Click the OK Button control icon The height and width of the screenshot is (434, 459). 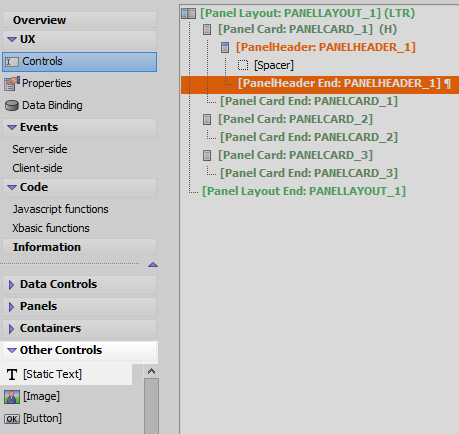point(12,419)
